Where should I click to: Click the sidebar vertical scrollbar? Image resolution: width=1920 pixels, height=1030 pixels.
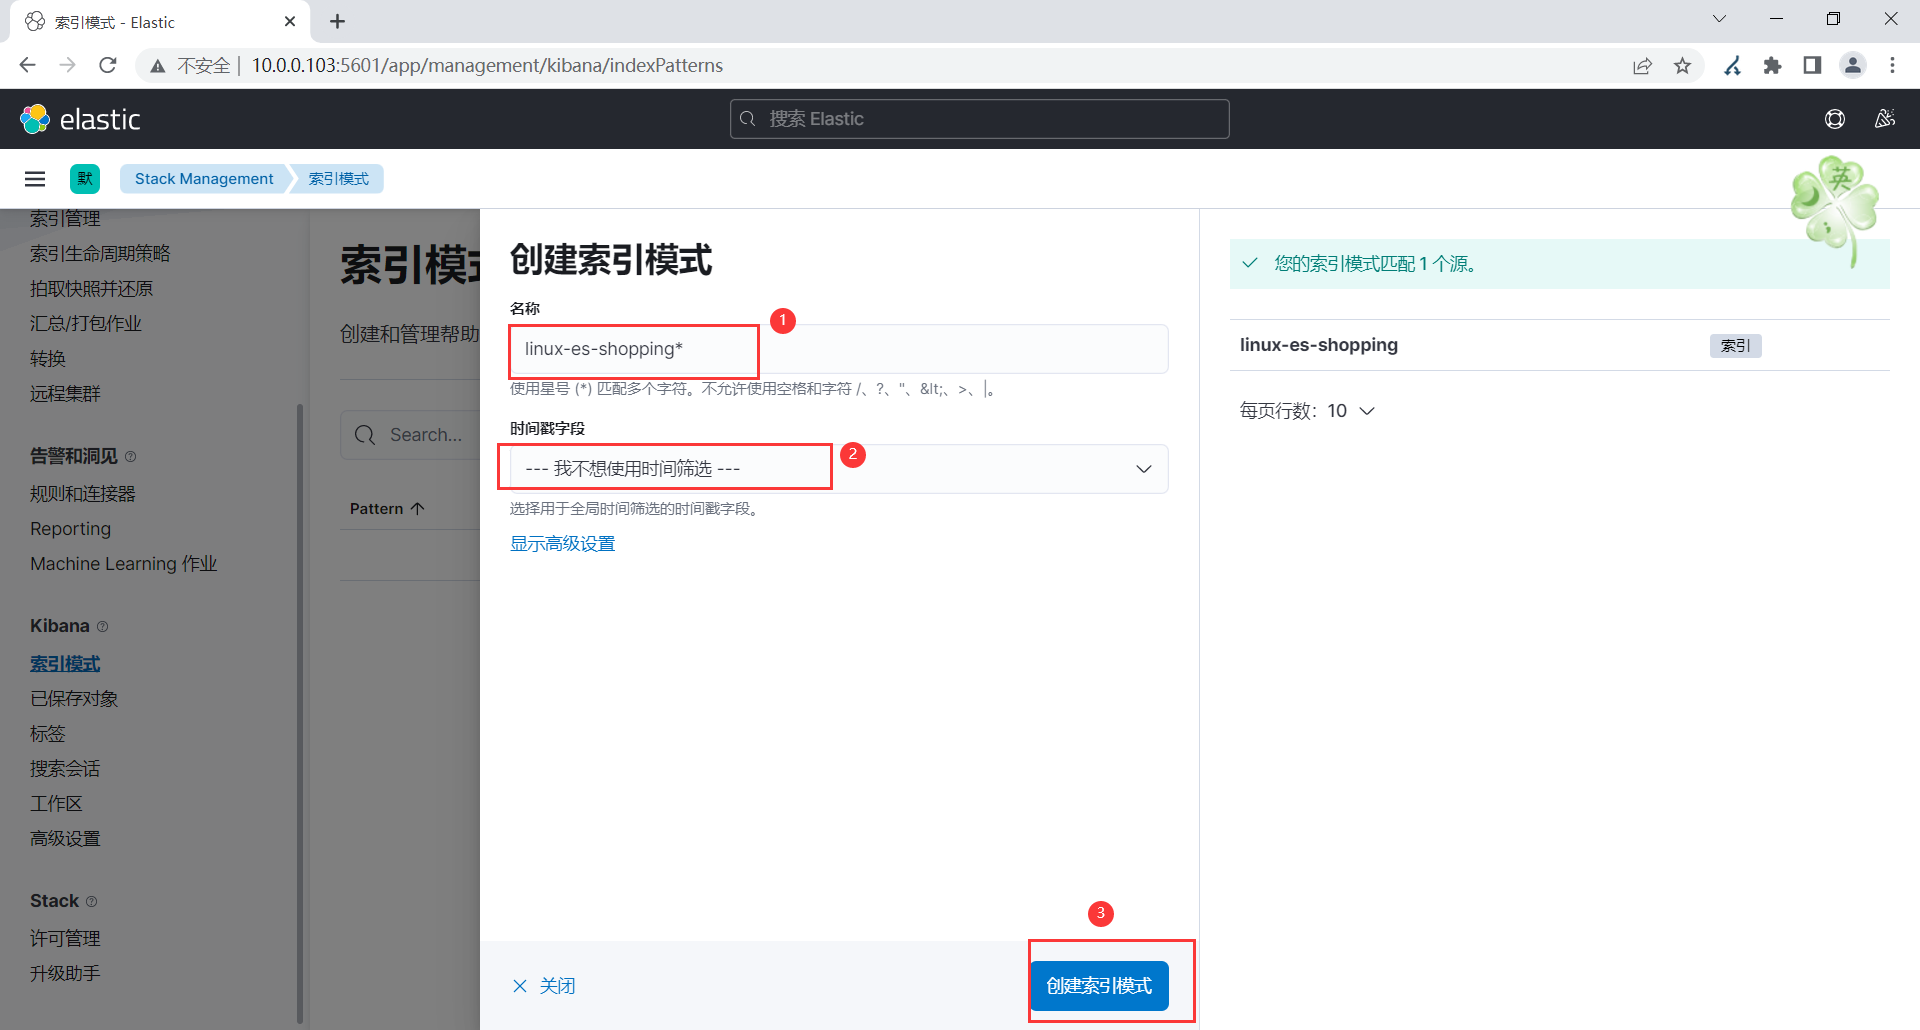(300, 713)
